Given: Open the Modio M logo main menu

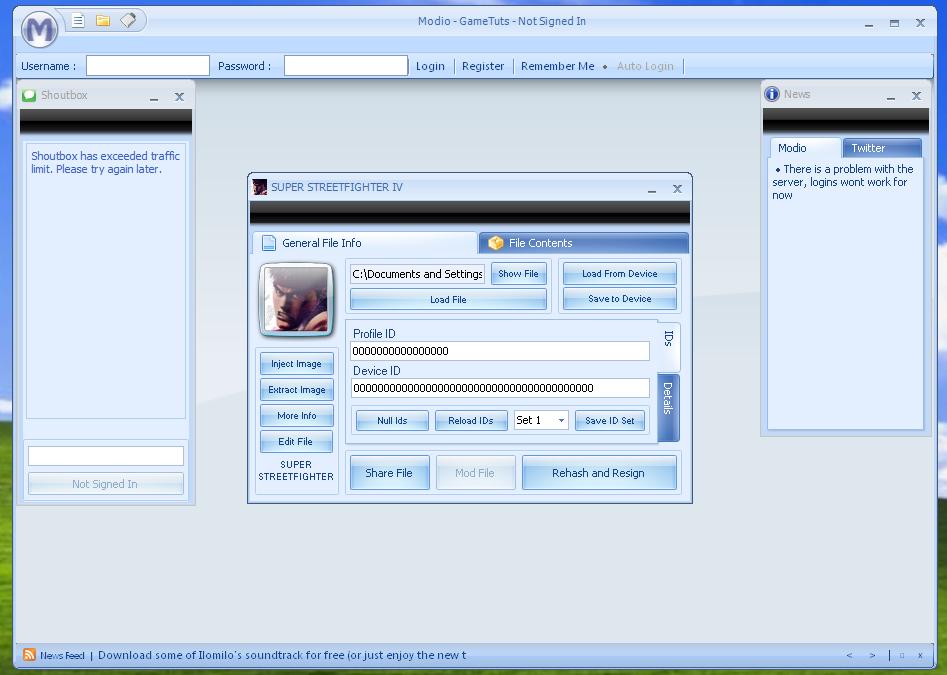Looking at the screenshot, I should point(39,28).
